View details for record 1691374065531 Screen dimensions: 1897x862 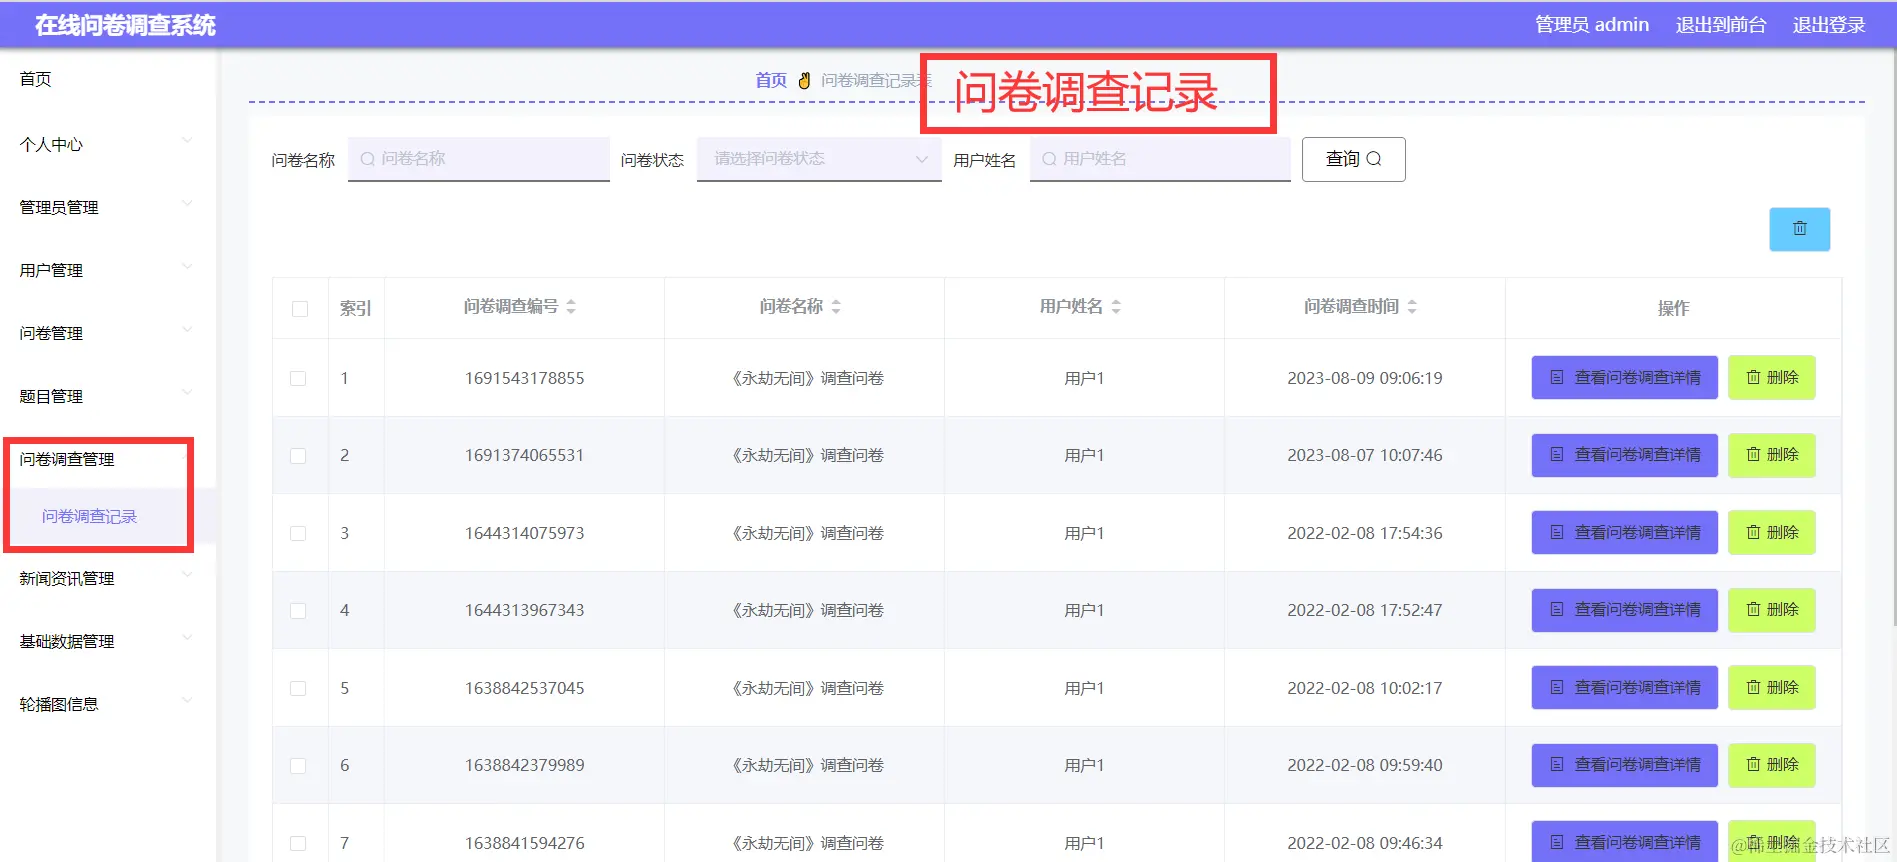(x=1624, y=455)
